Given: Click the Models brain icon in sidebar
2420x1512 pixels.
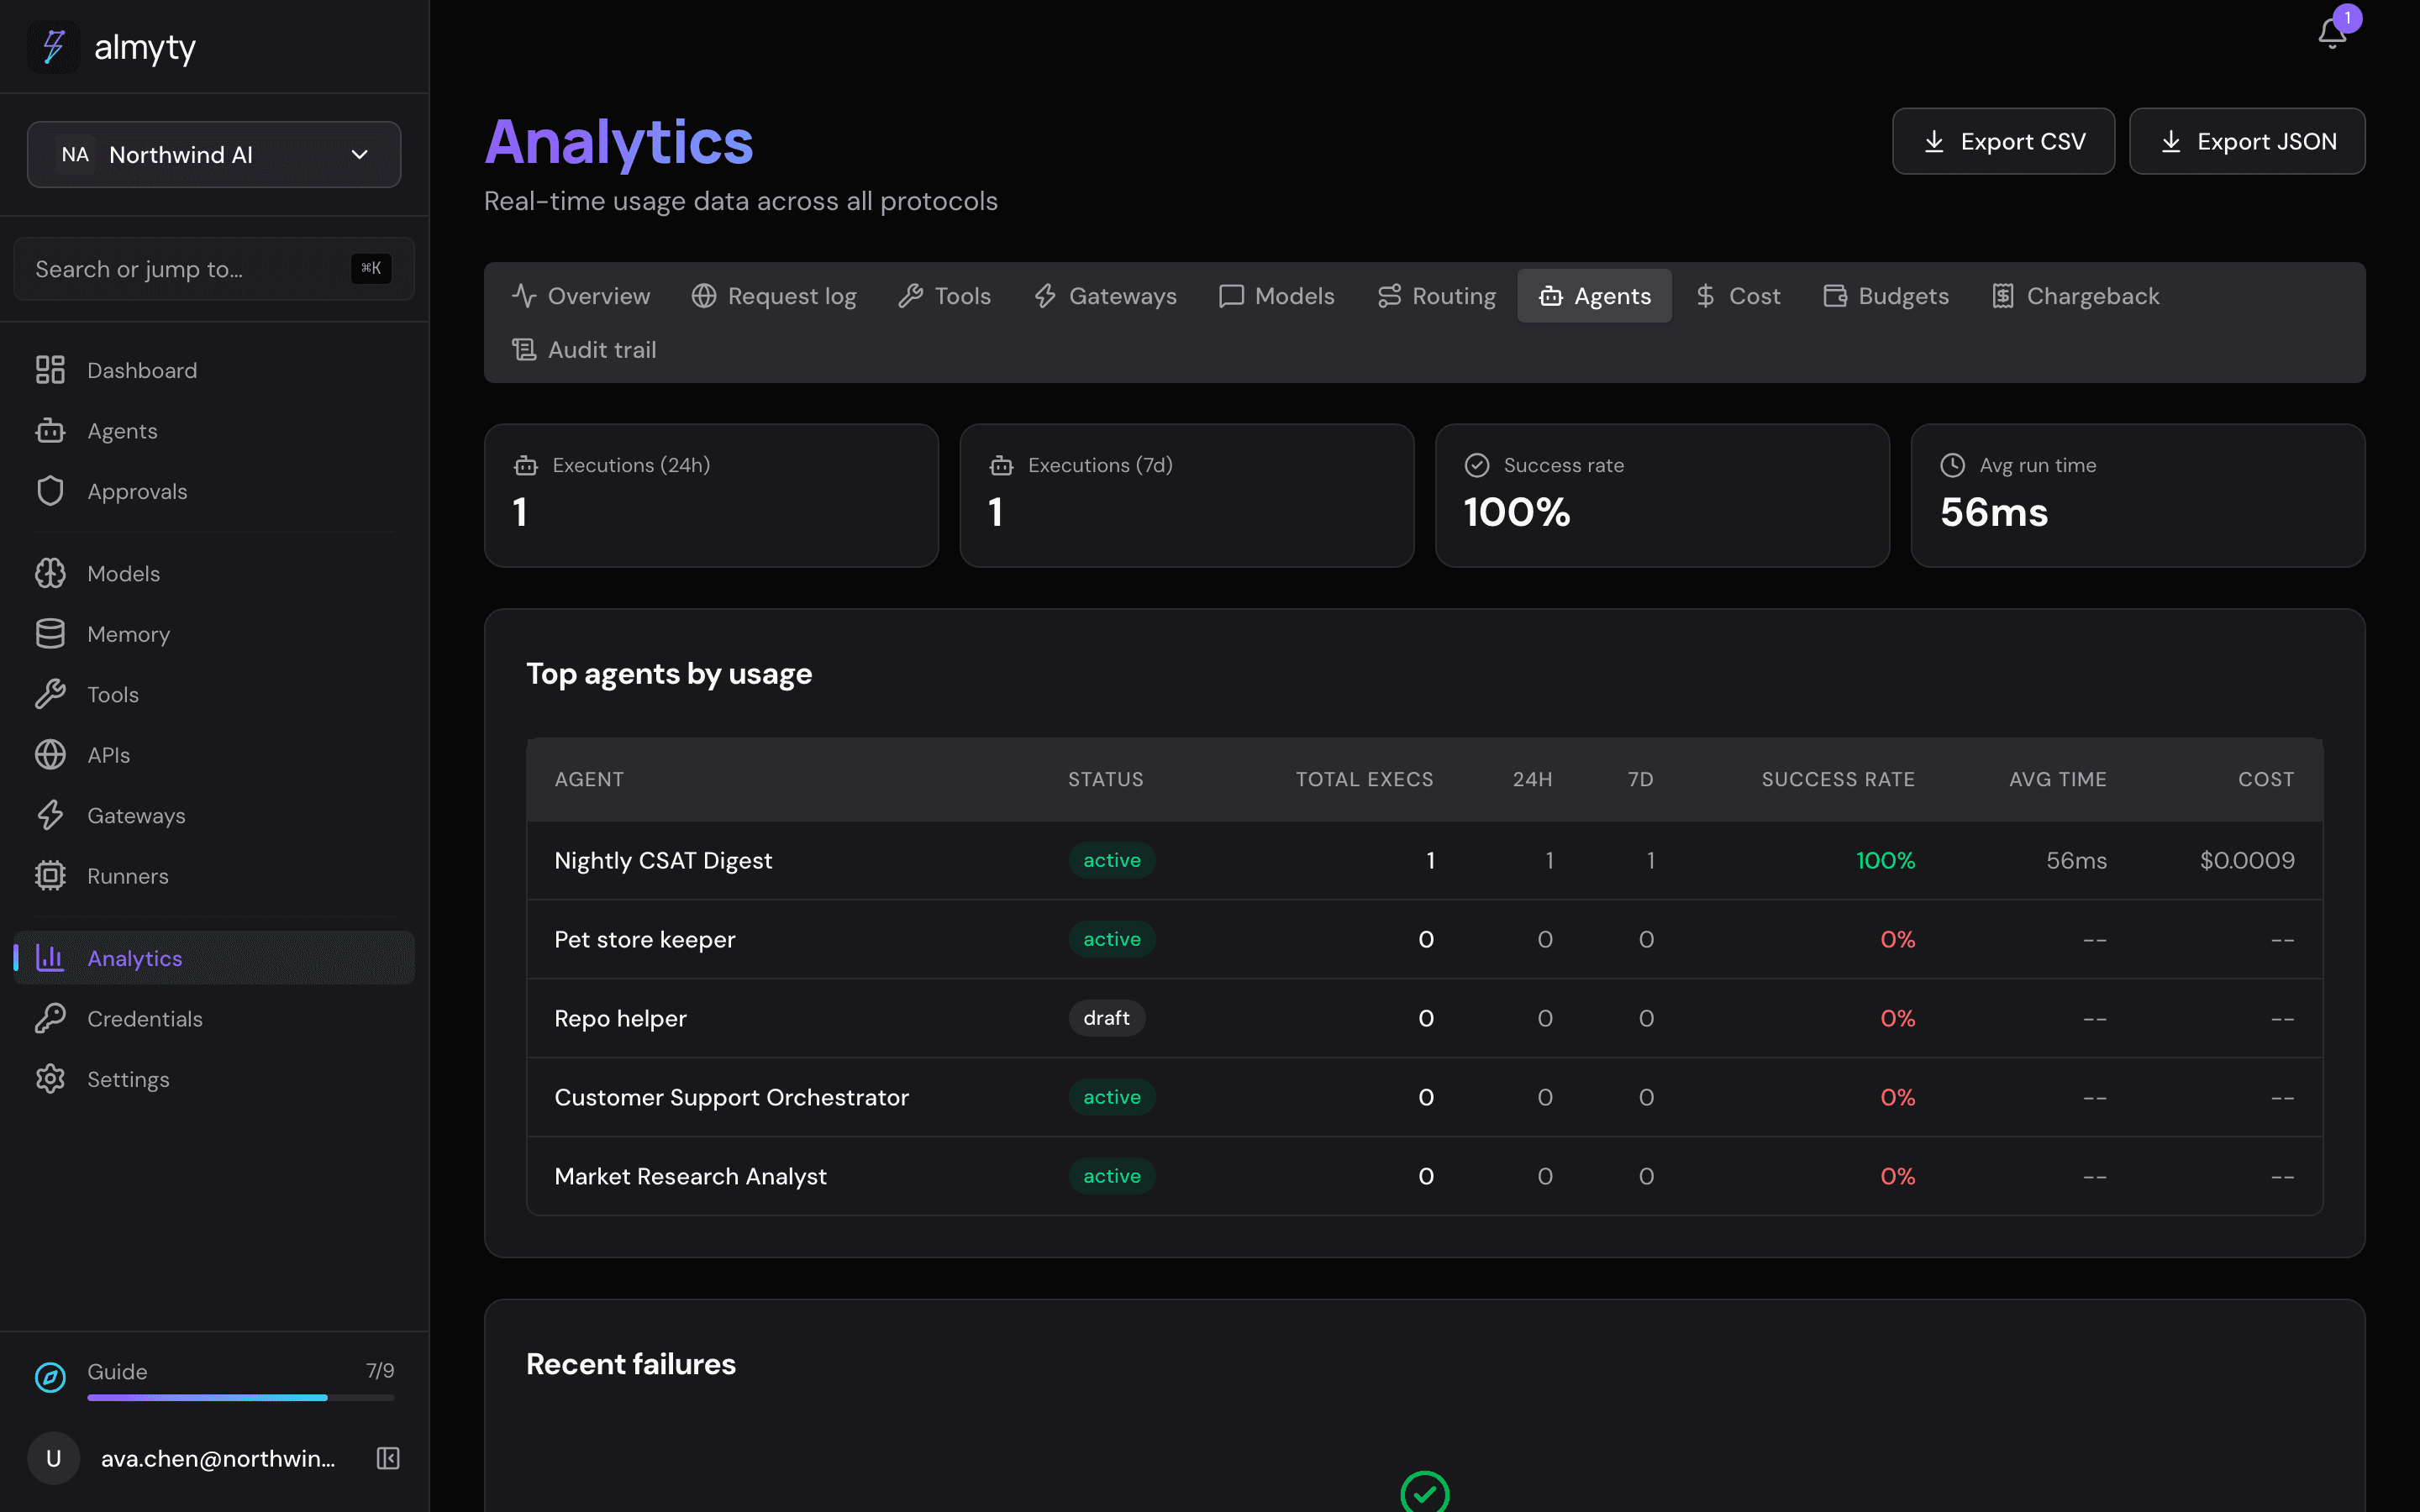Looking at the screenshot, I should [x=50, y=573].
